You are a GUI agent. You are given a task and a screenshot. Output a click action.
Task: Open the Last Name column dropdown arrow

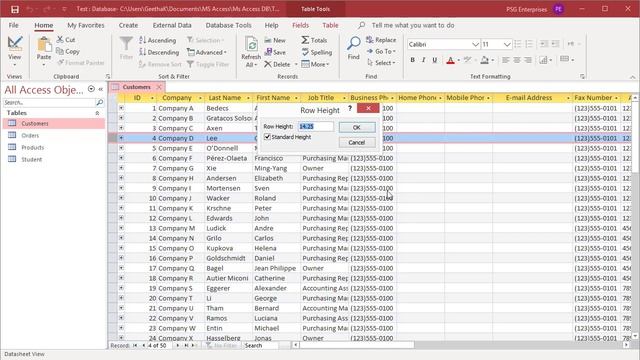(248, 98)
